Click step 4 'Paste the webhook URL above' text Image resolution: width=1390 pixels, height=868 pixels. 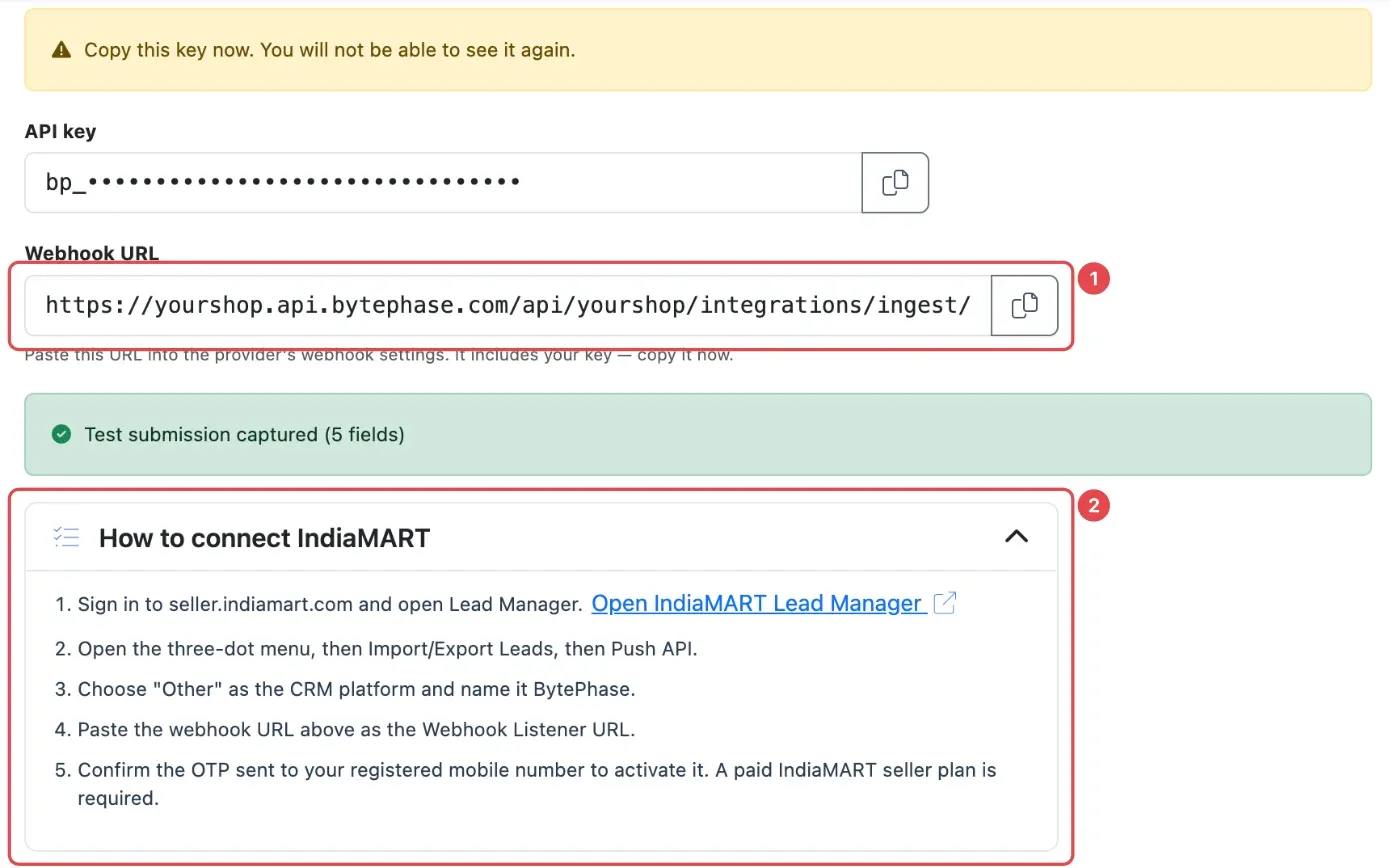[x=356, y=729]
